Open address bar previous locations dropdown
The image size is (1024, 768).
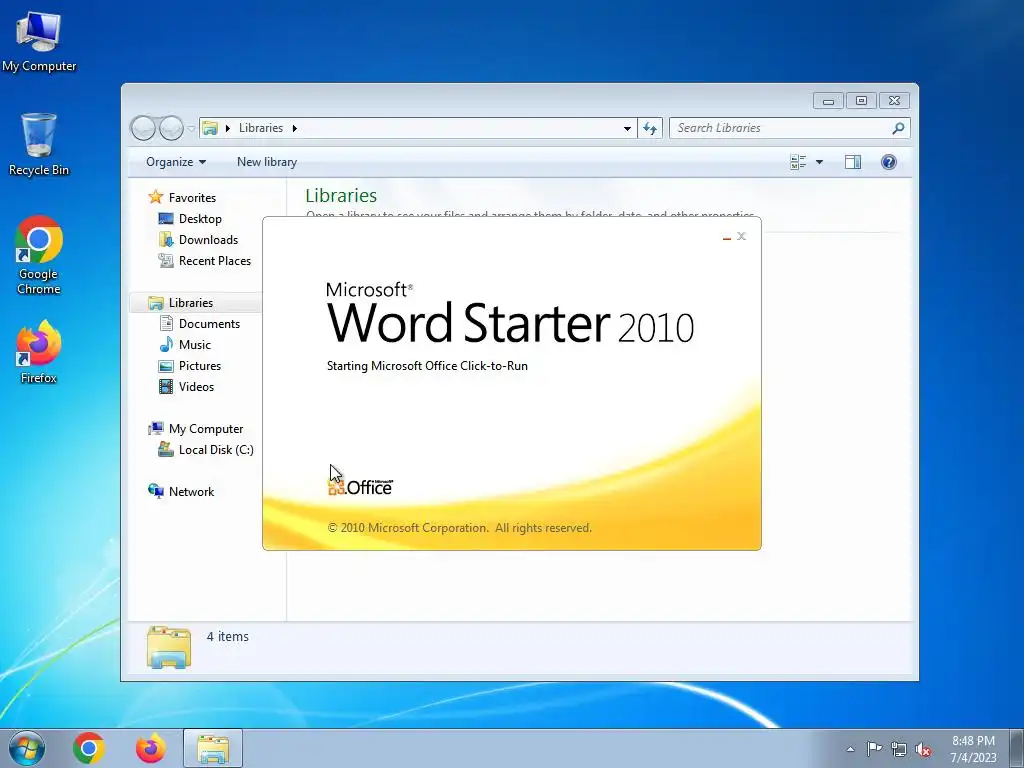(627, 129)
